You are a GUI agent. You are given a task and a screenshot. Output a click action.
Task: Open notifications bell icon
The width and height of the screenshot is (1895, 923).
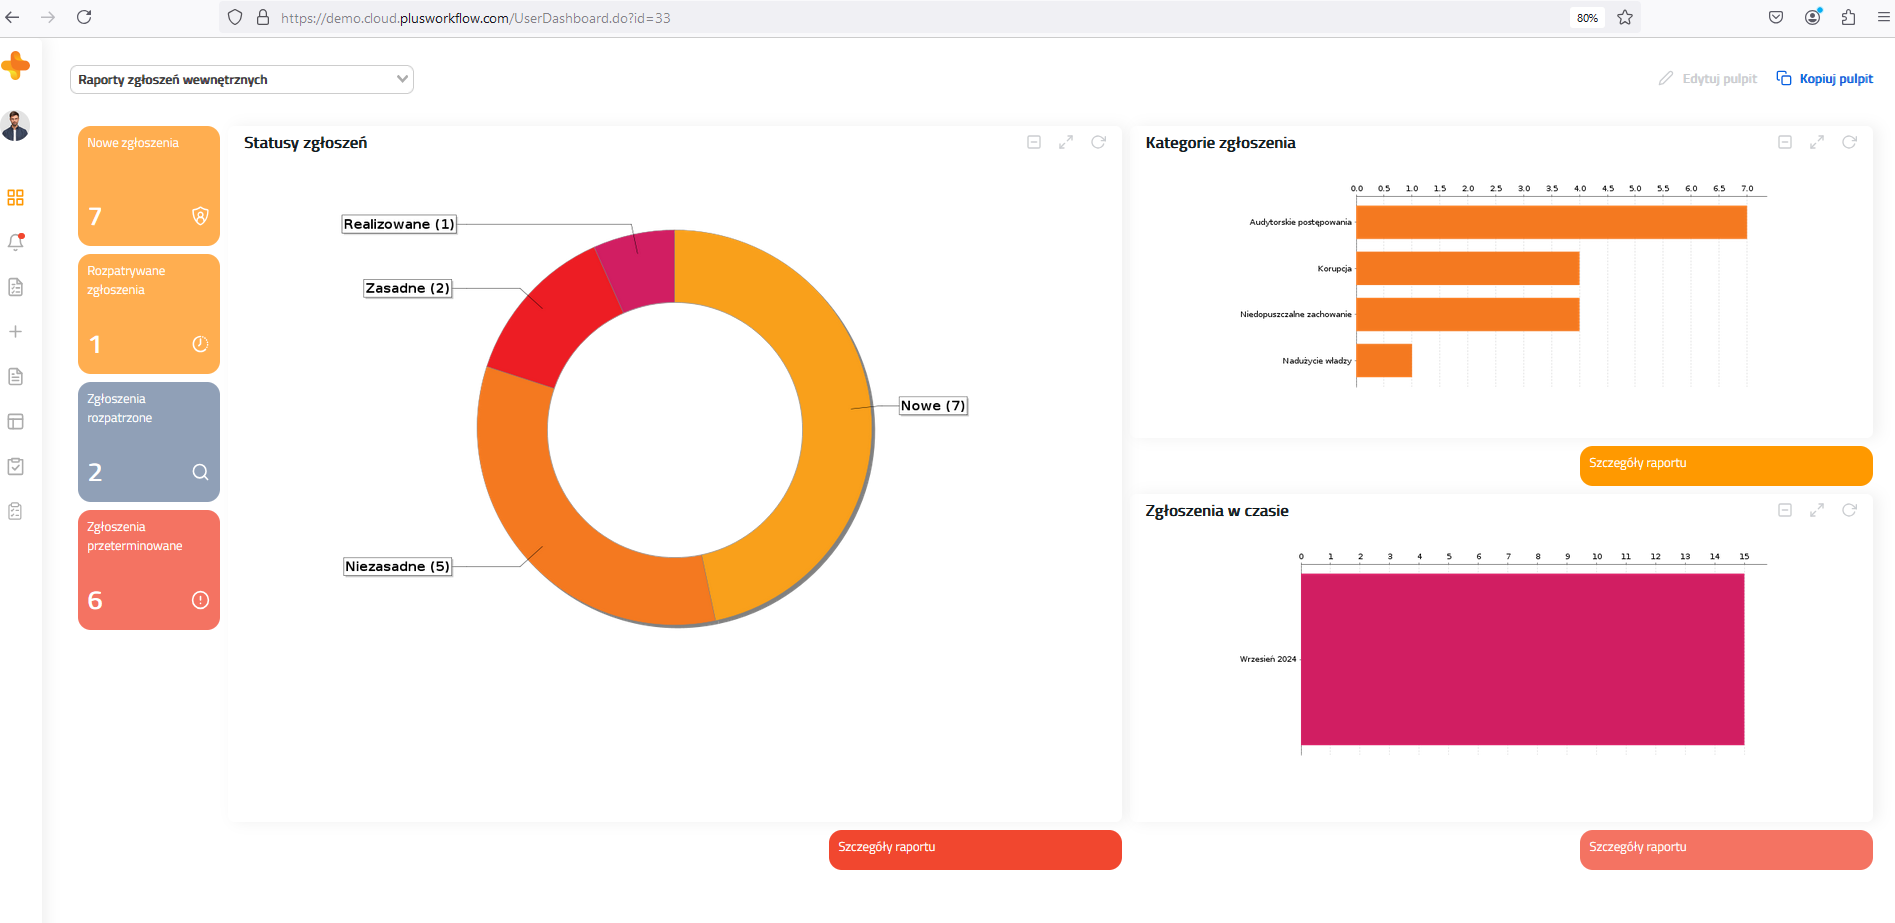(15, 242)
